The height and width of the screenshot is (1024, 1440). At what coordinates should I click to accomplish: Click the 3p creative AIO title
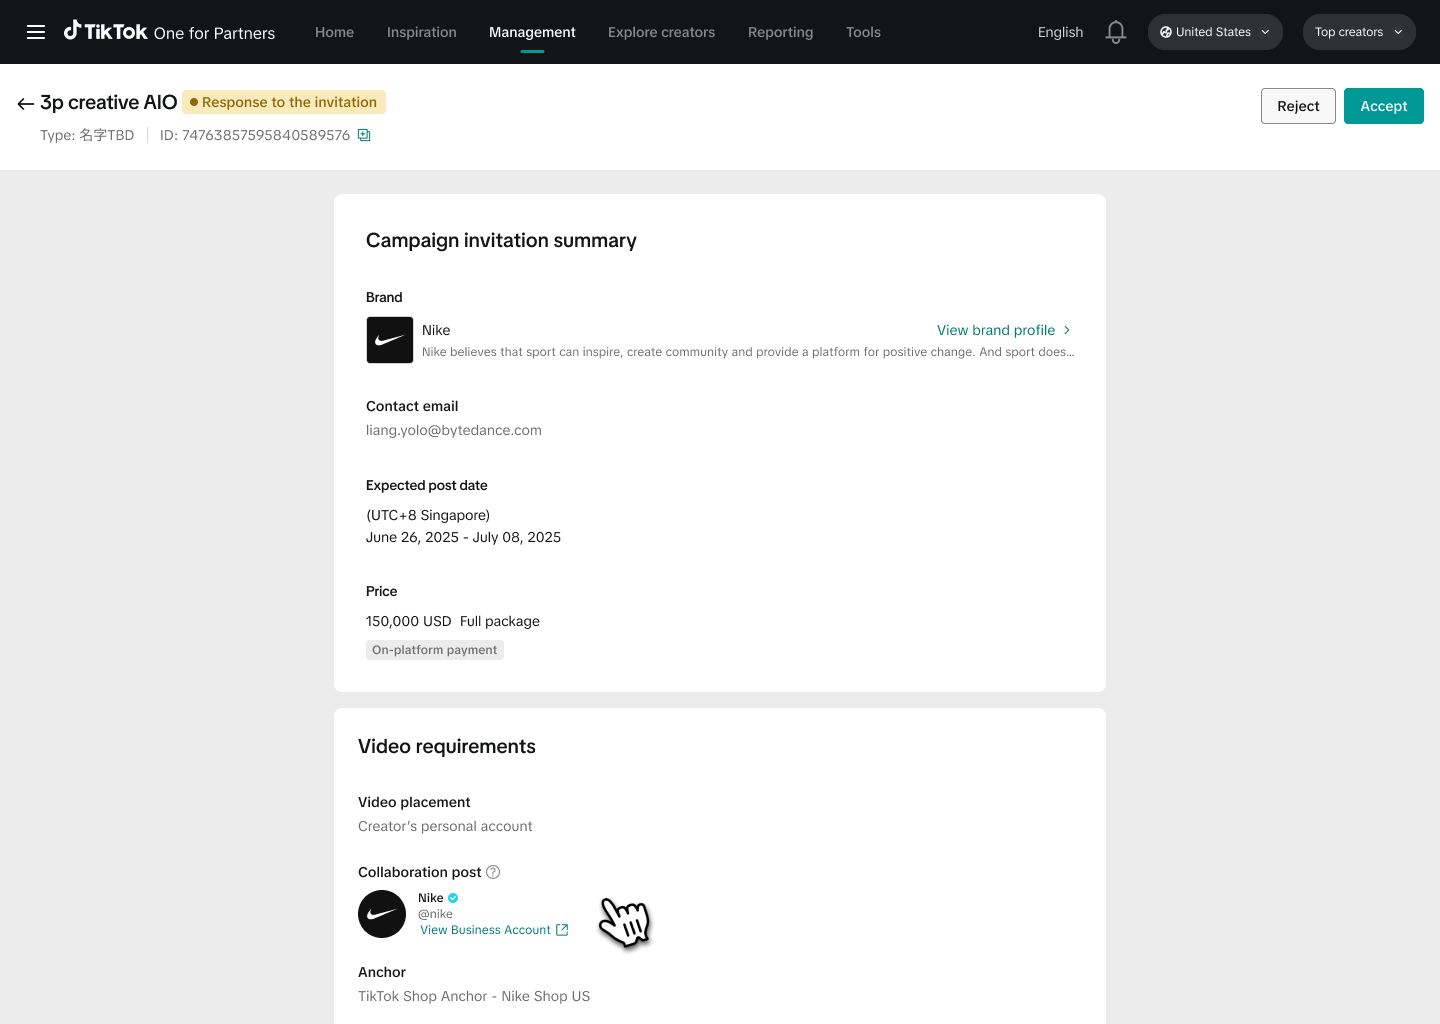pyautogui.click(x=108, y=102)
